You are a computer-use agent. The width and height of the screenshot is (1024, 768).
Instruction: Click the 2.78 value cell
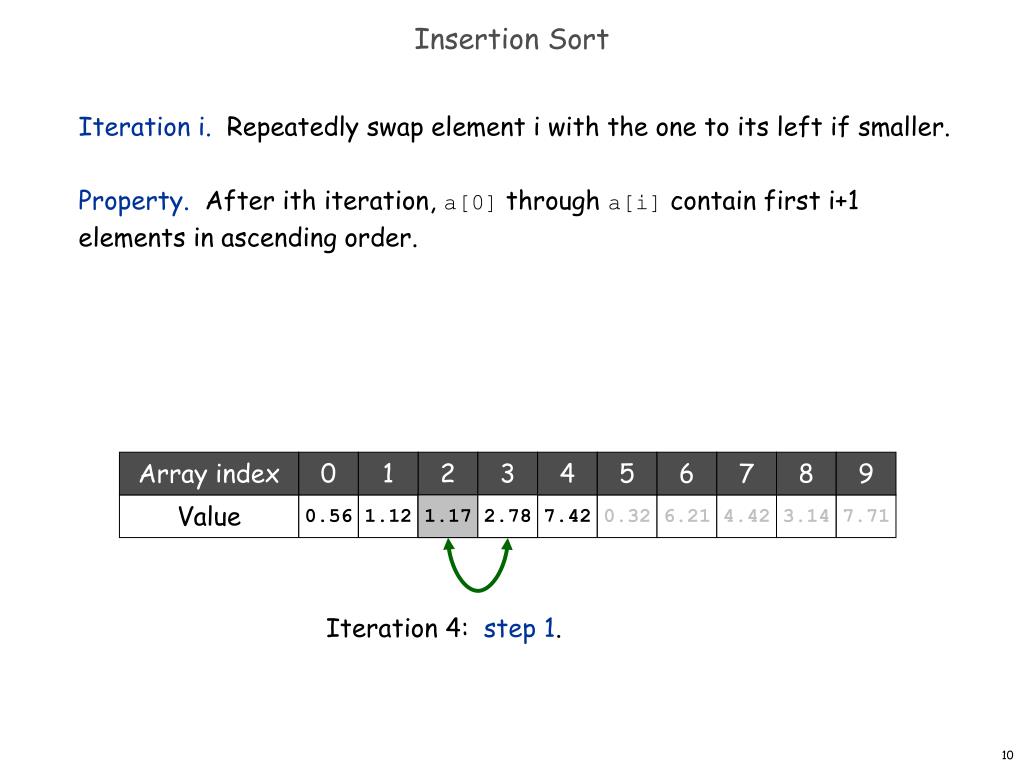pos(507,516)
